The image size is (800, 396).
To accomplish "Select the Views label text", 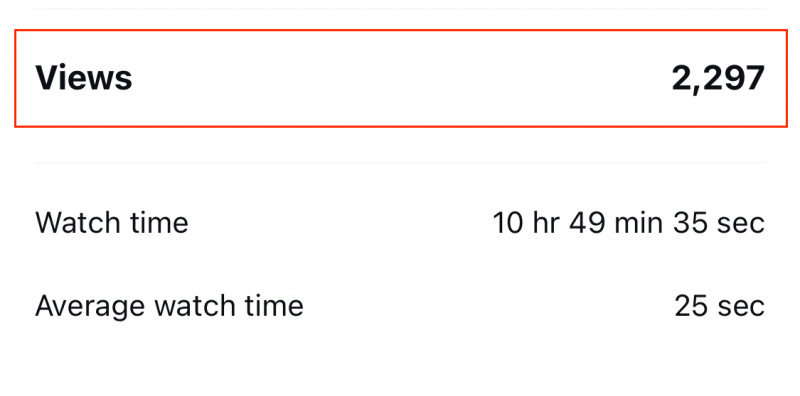I will point(84,78).
